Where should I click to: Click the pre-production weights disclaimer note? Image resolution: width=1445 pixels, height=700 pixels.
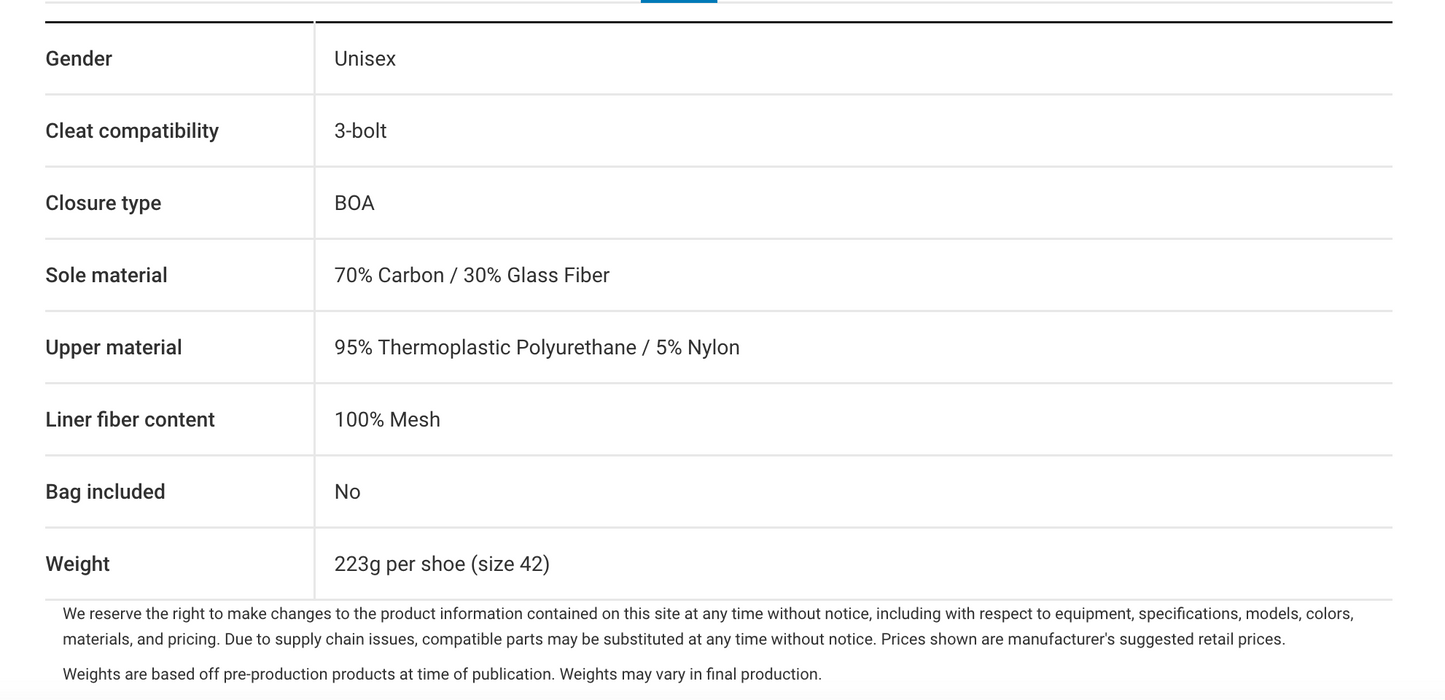[442, 674]
